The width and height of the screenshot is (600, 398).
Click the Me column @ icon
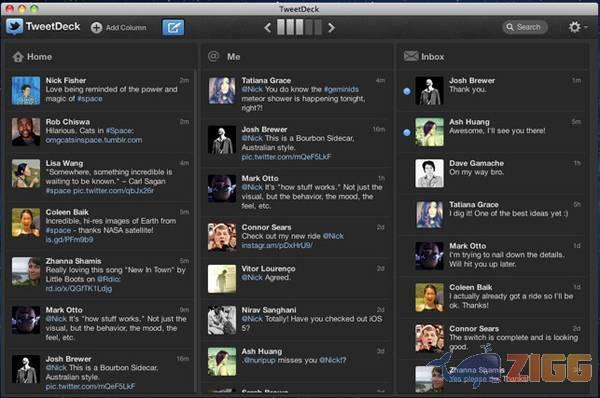214,56
